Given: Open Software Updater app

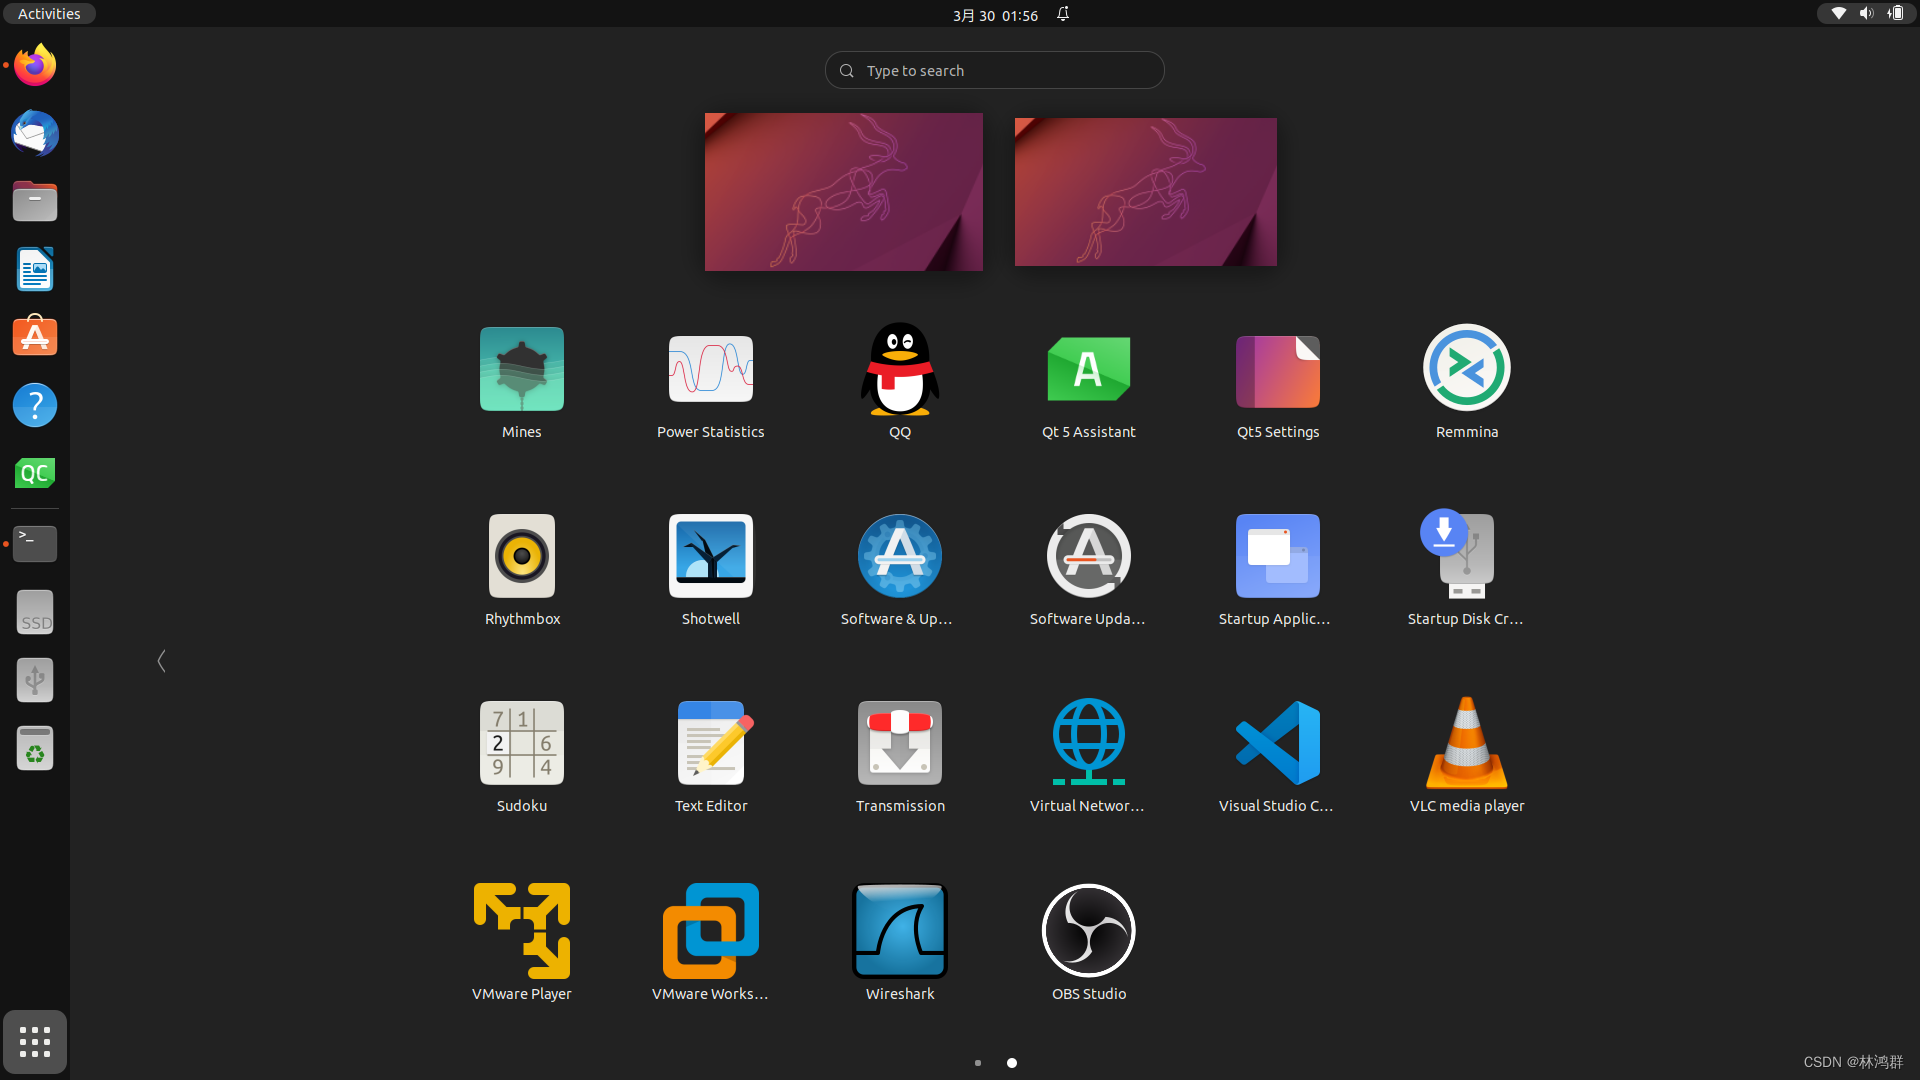Looking at the screenshot, I should coord(1088,570).
